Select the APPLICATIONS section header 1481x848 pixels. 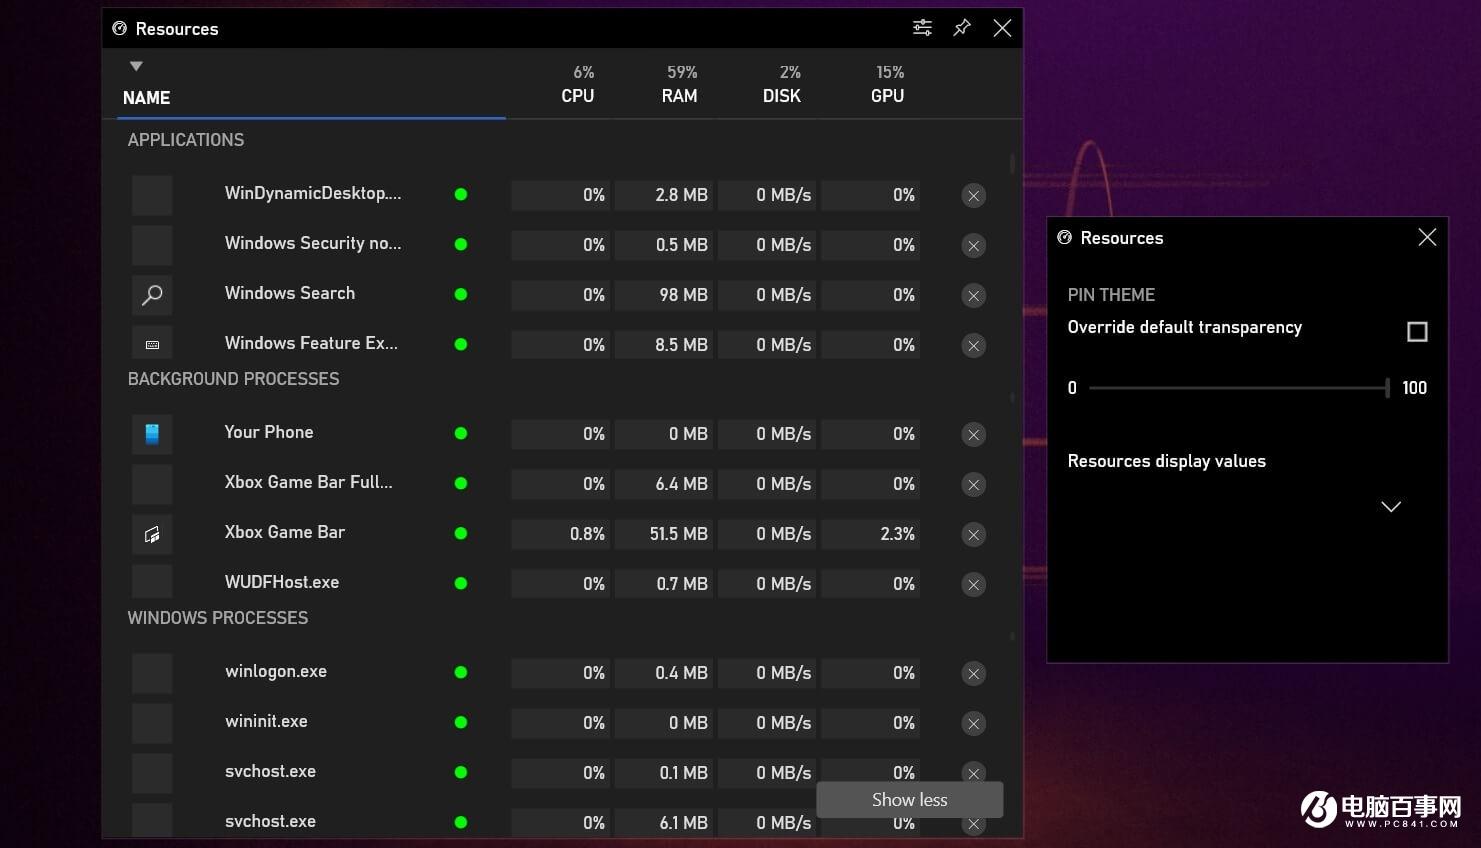[186, 140]
